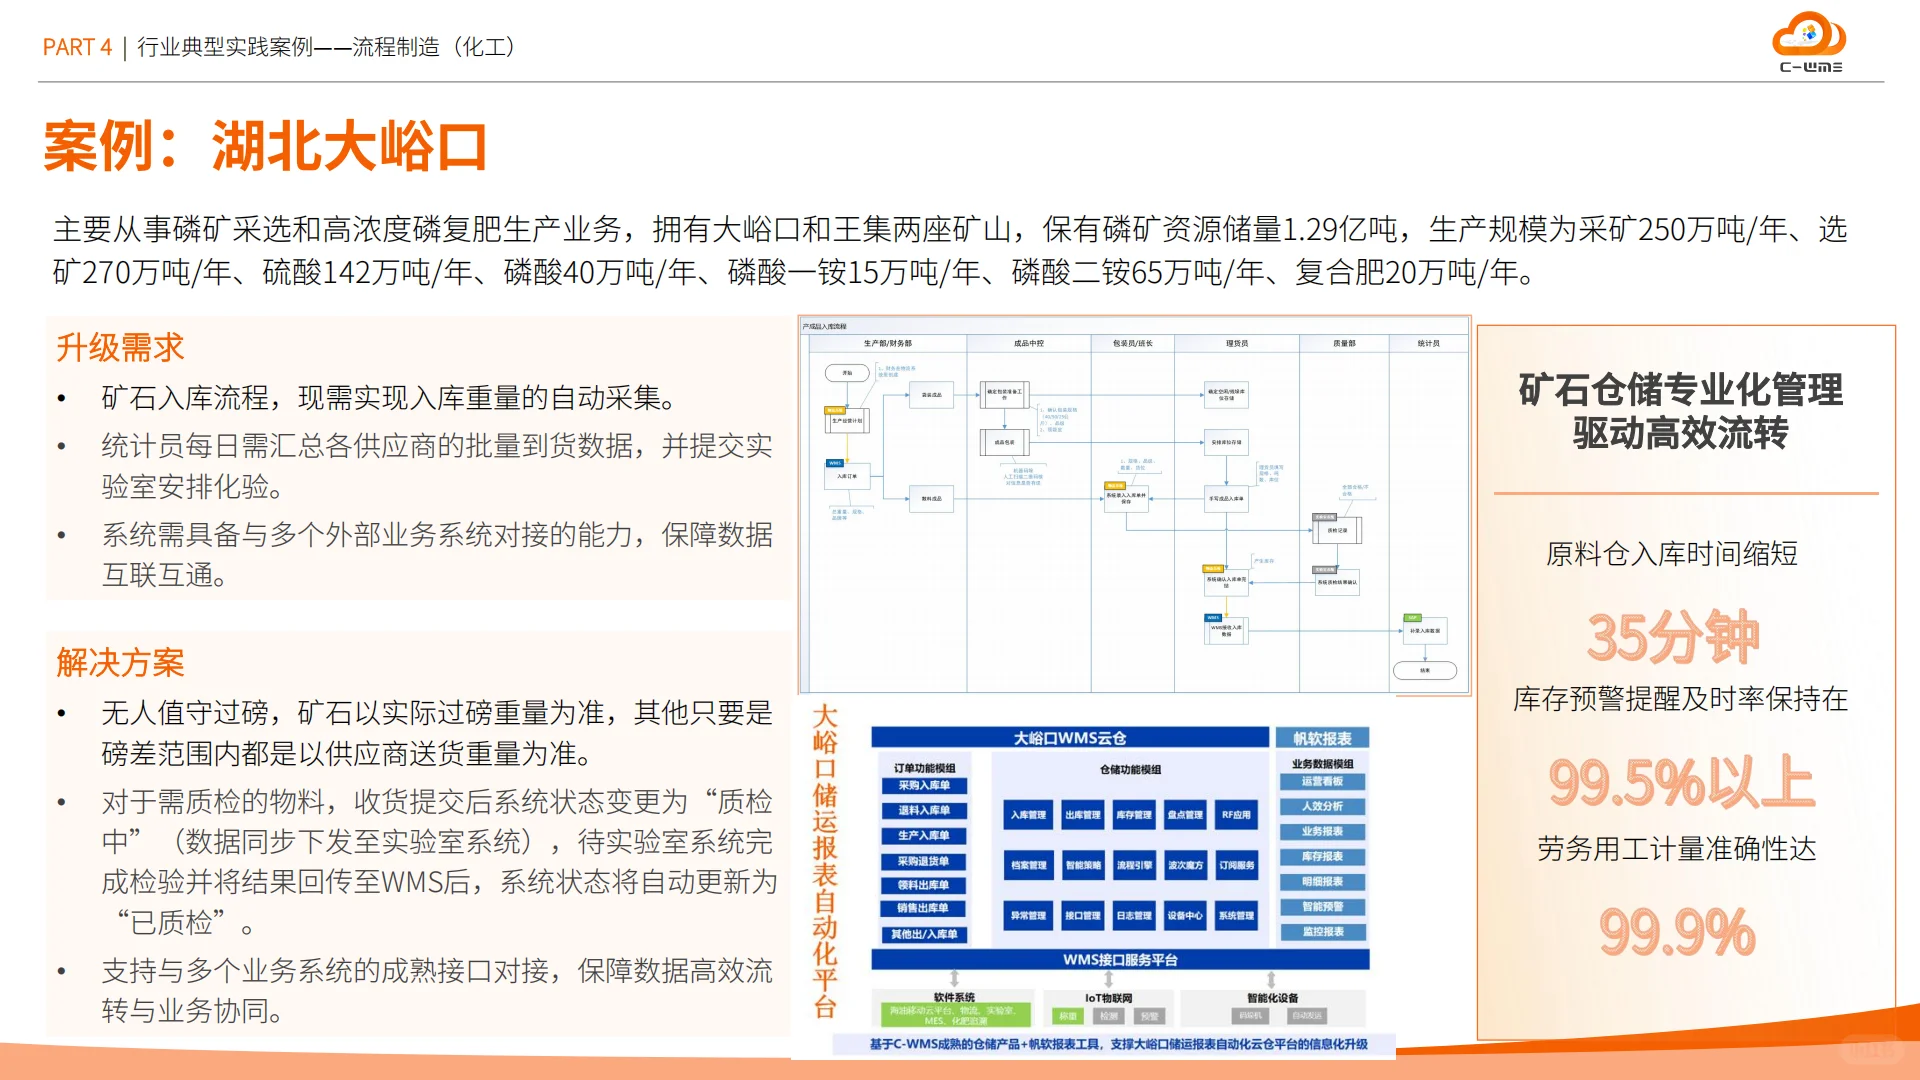1920x1080 pixels.
Task: Click the 库存预警提醒及时率保持在 text
Action: click(x=1680, y=698)
